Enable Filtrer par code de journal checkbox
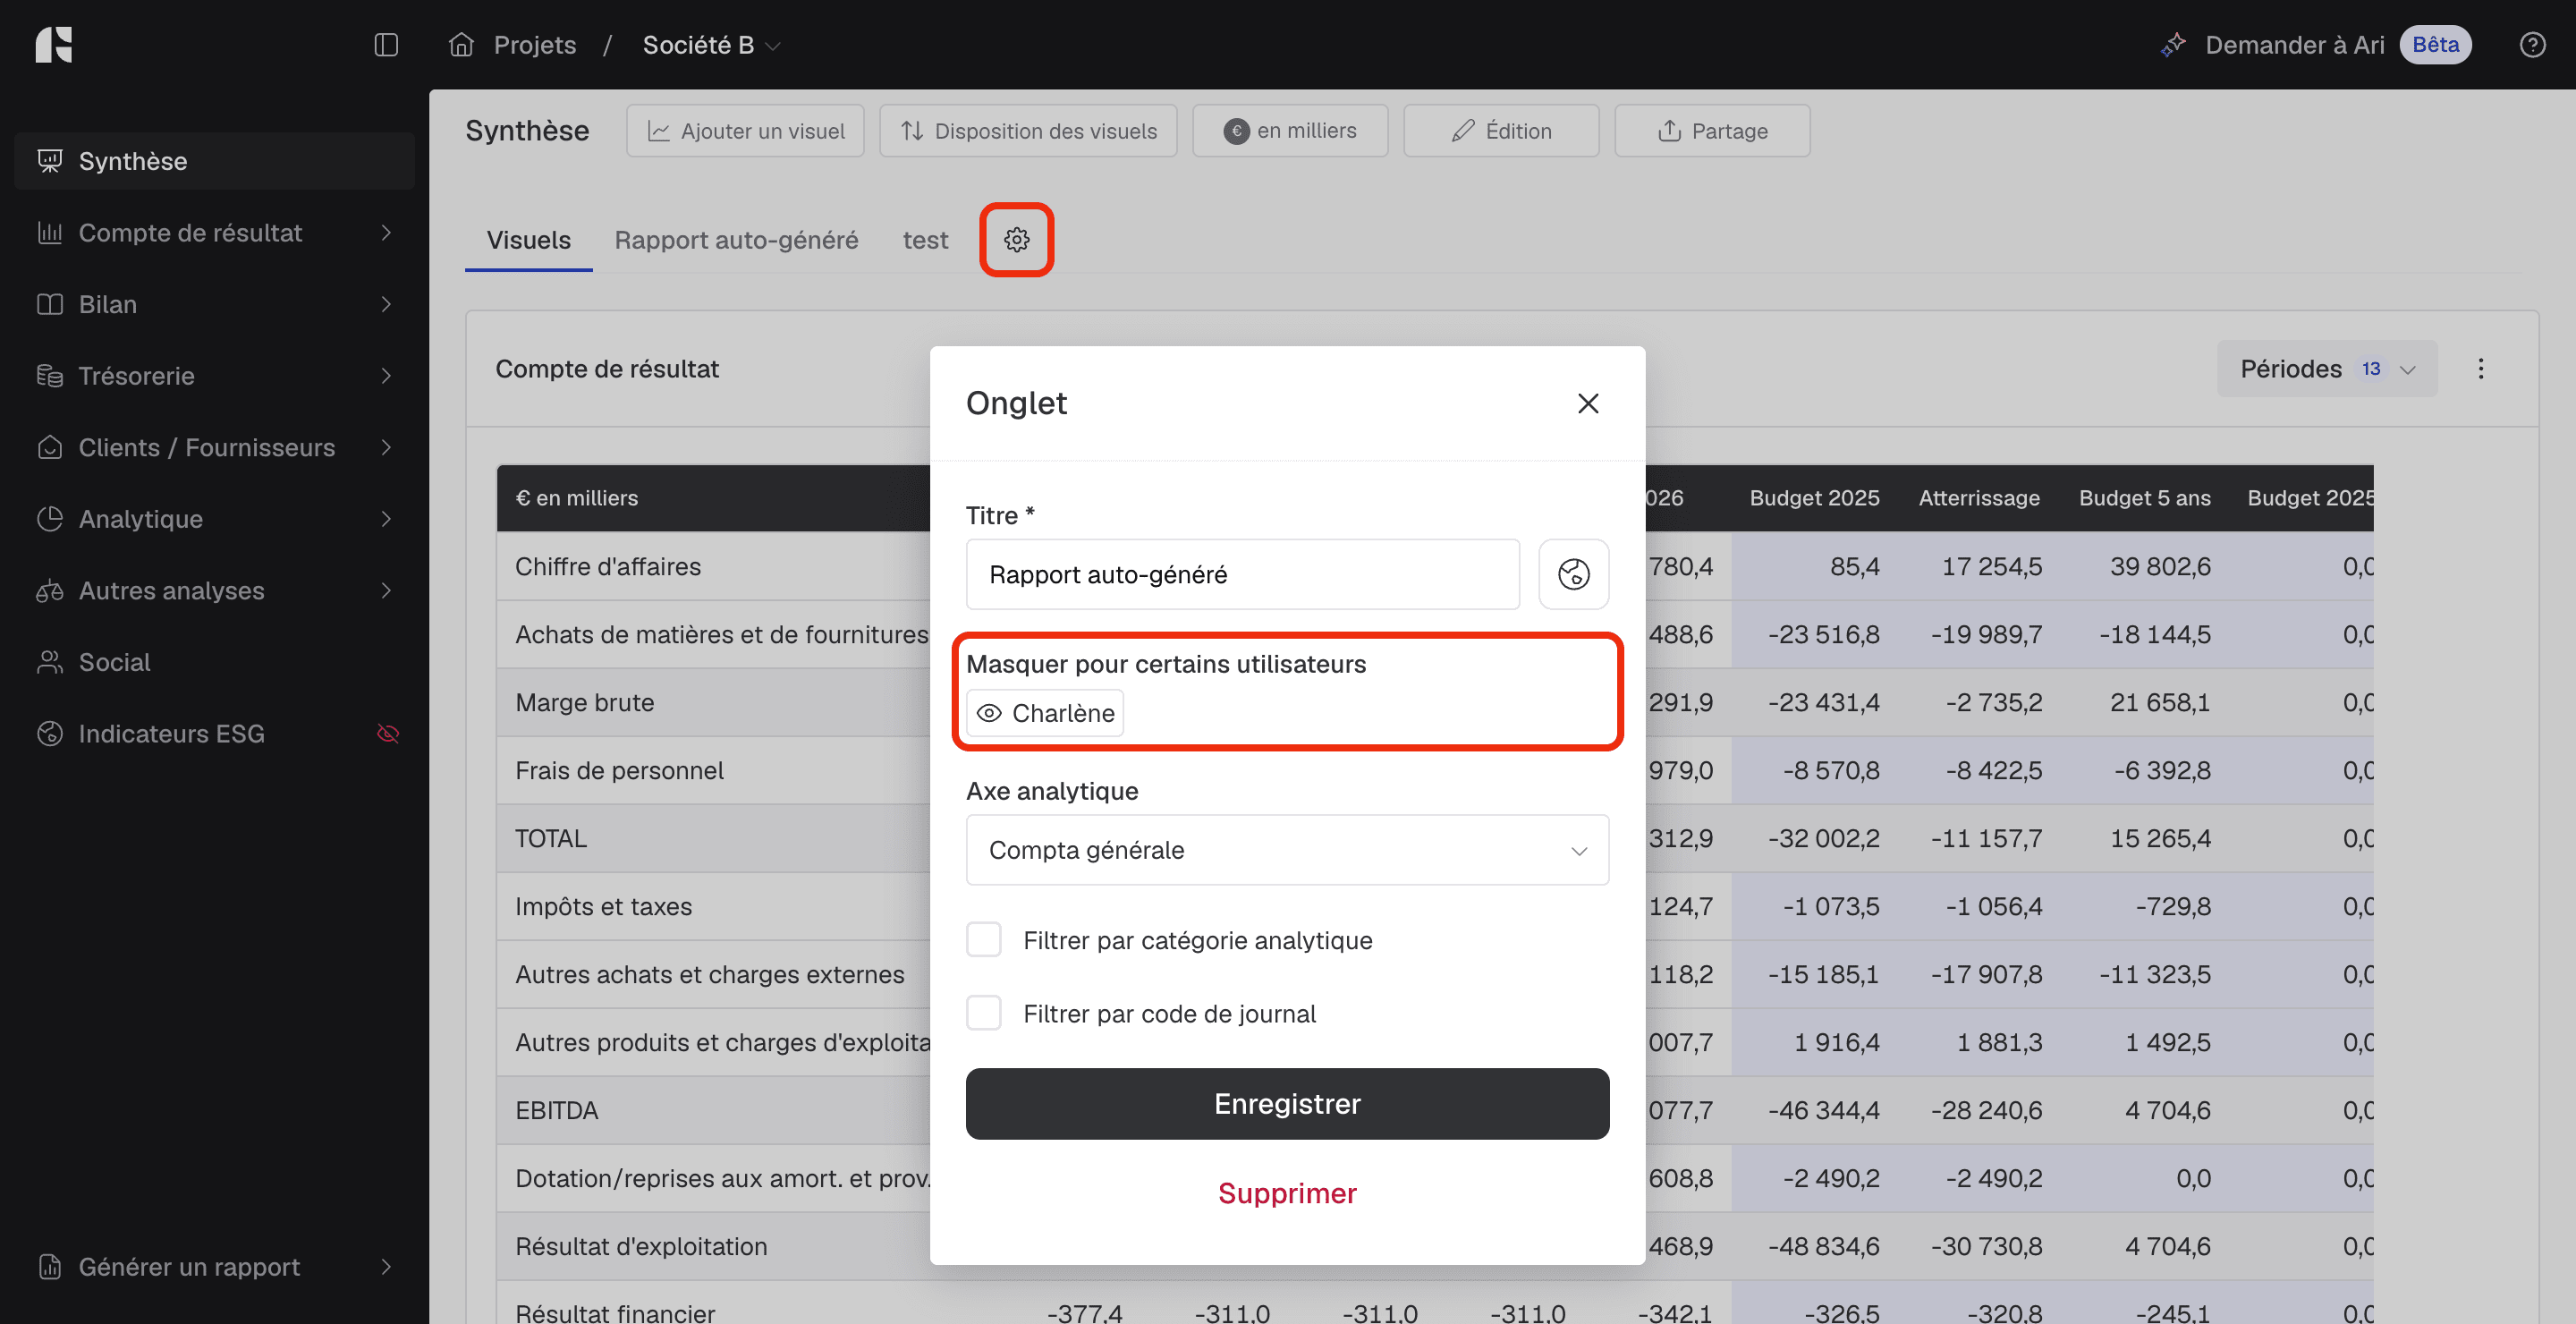The width and height of the screenshot is (2576, 1324). [x=984, y=1013]
